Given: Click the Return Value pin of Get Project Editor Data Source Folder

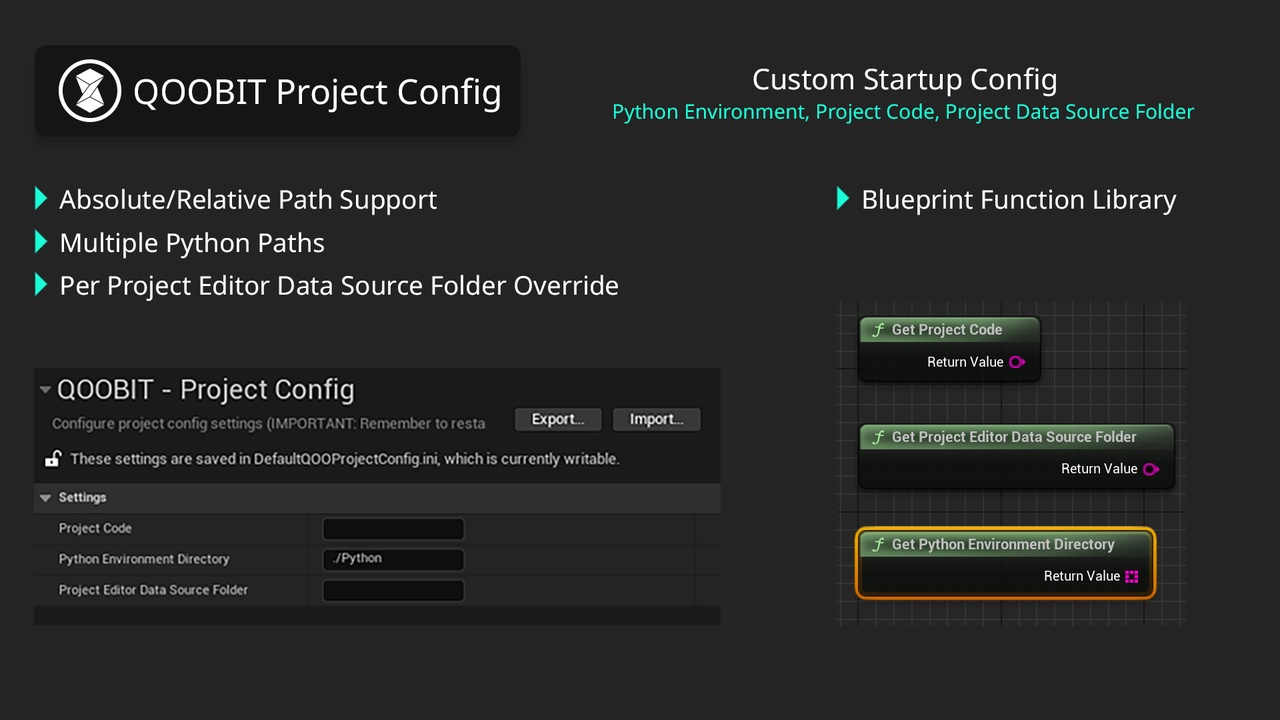Looking at the screenshot, I should [x=1151, y=469].
